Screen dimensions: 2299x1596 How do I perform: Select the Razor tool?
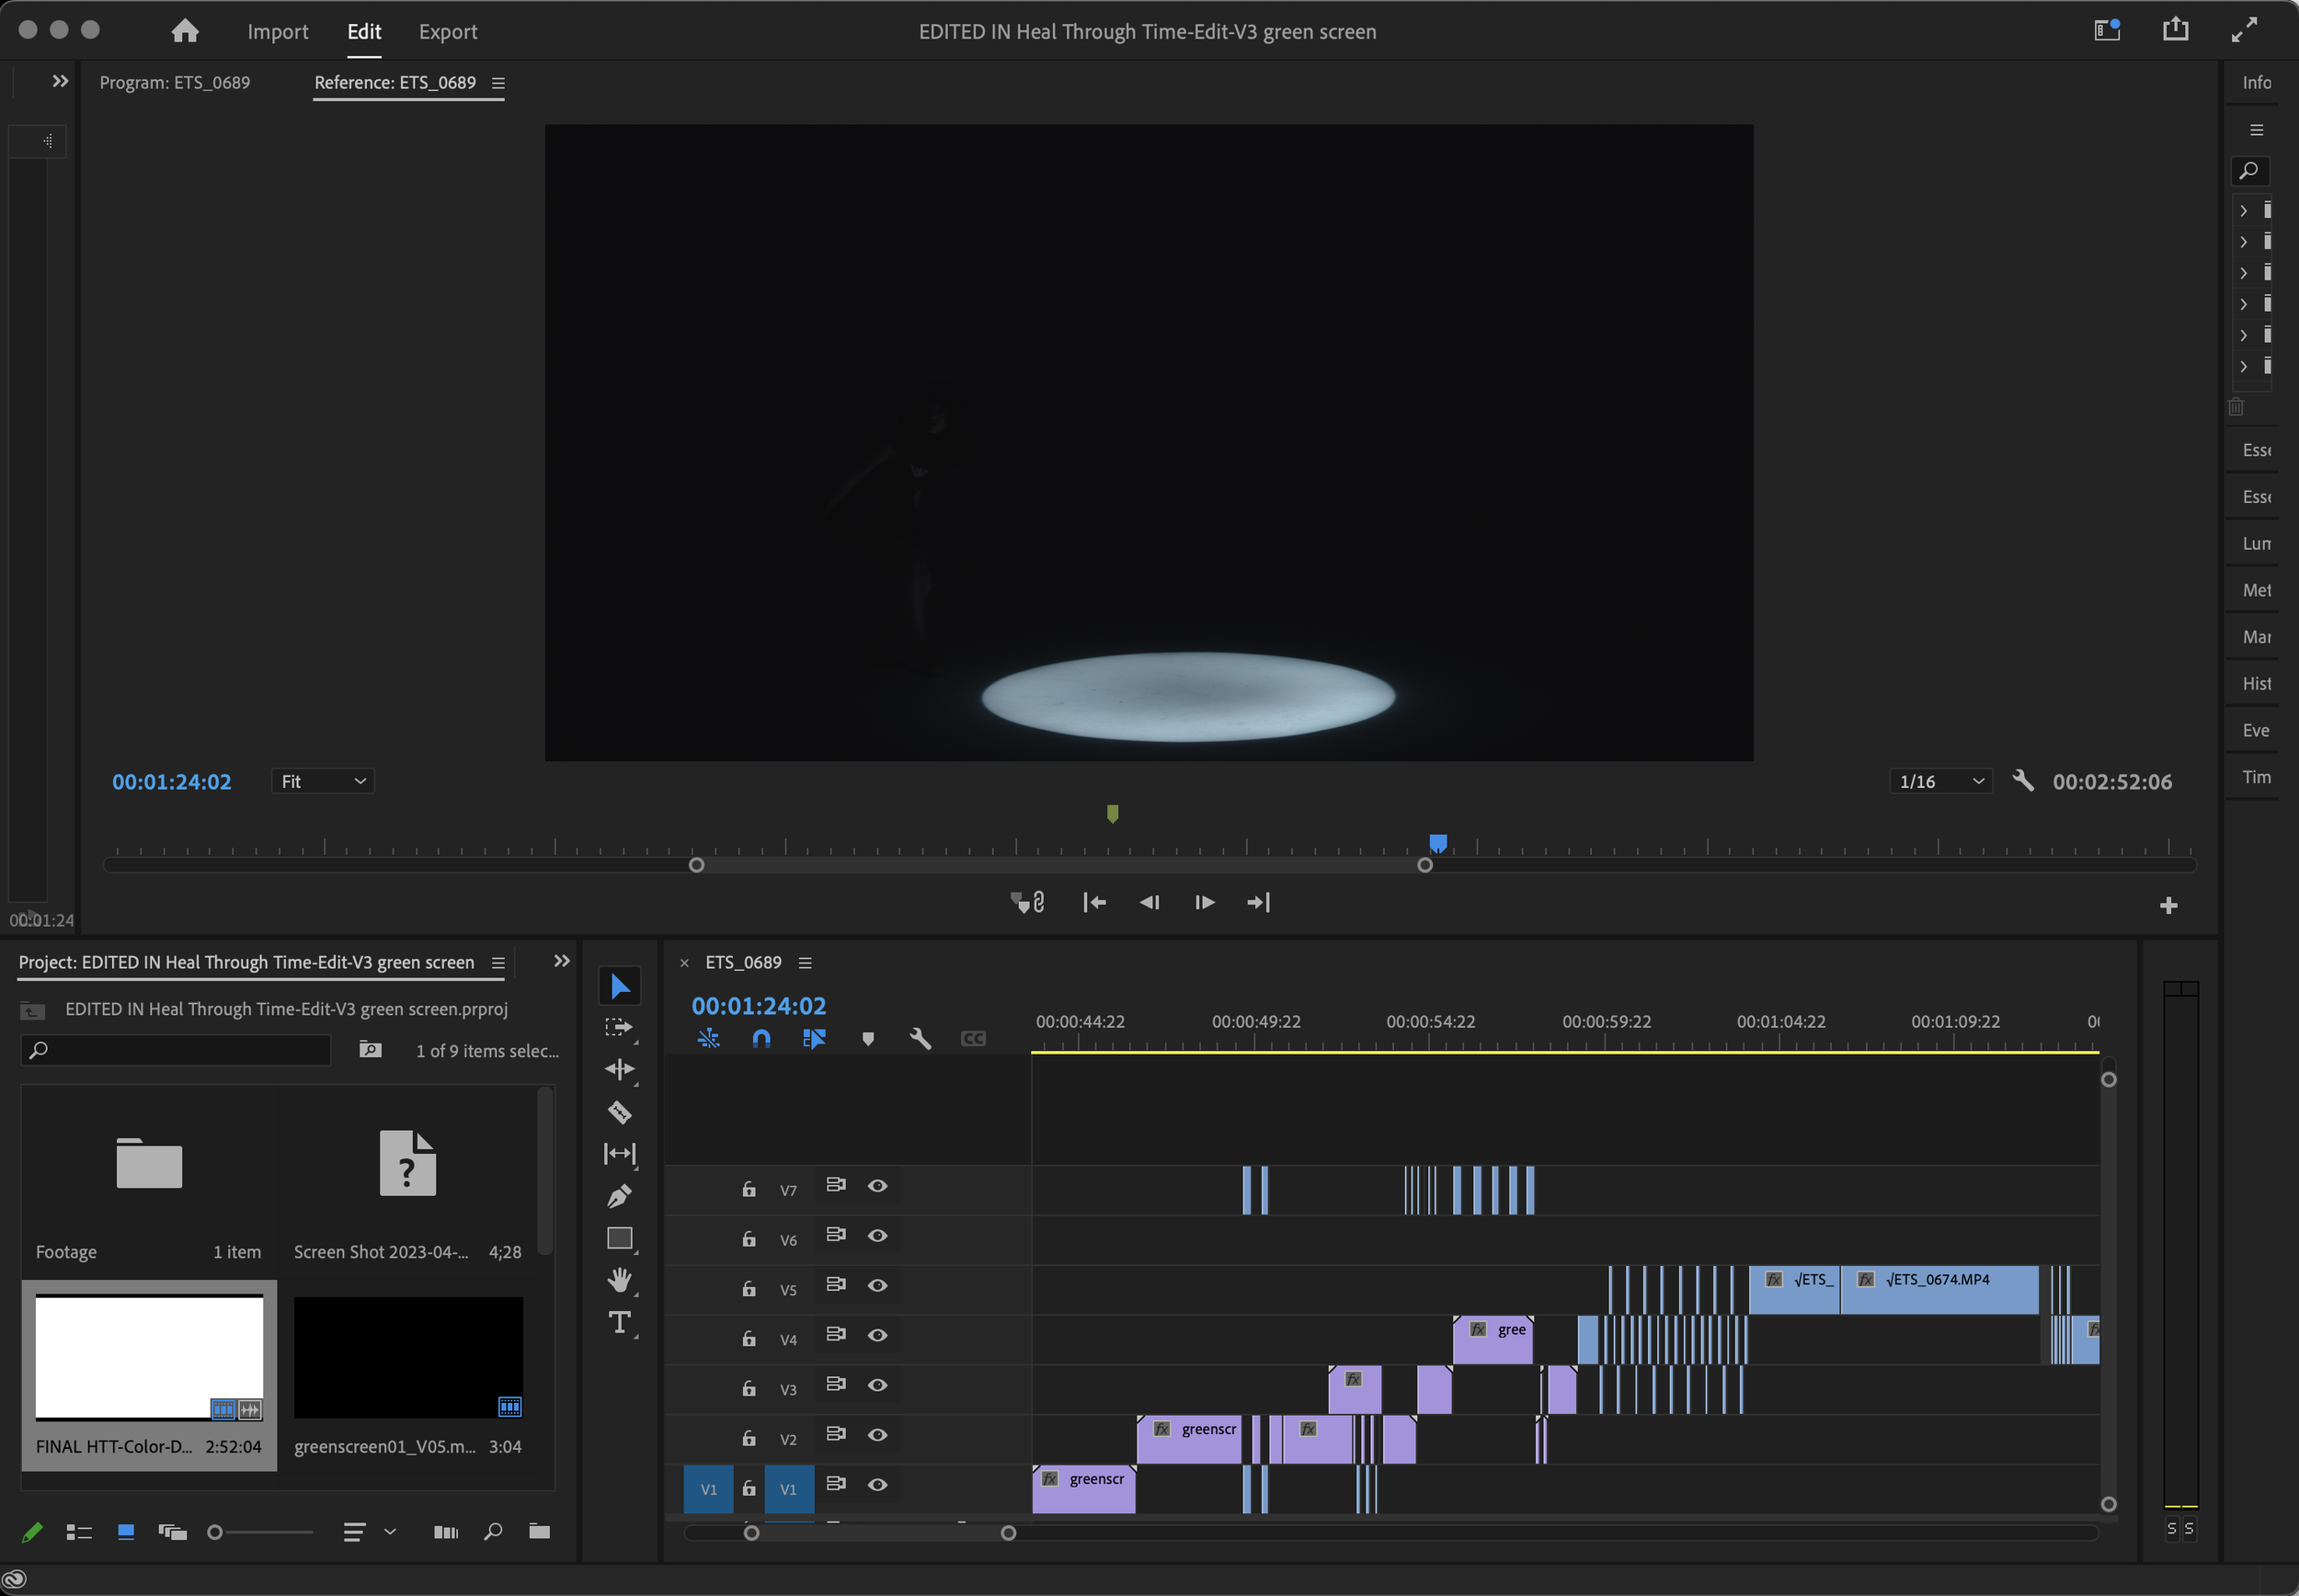click(x=620, y=1112)
